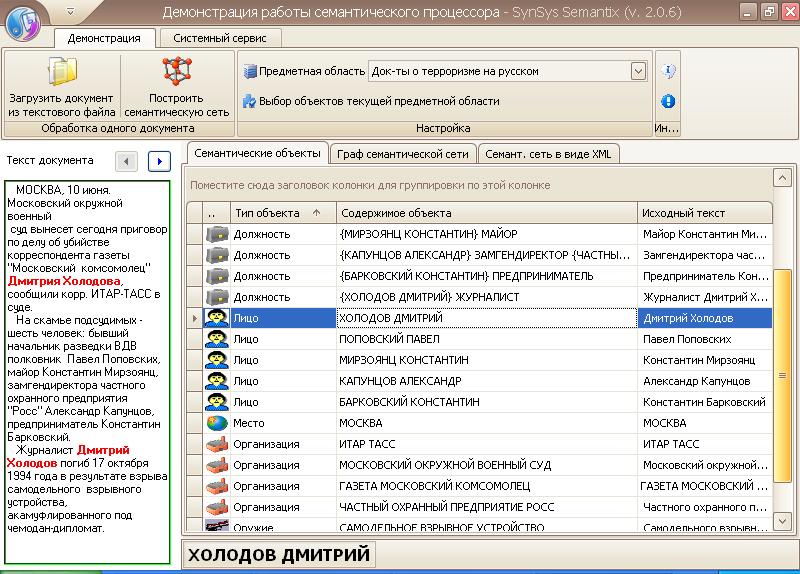Click the Исходный текст column header
The height and width of the screenshot is (574, 800).
coord(705,213)
